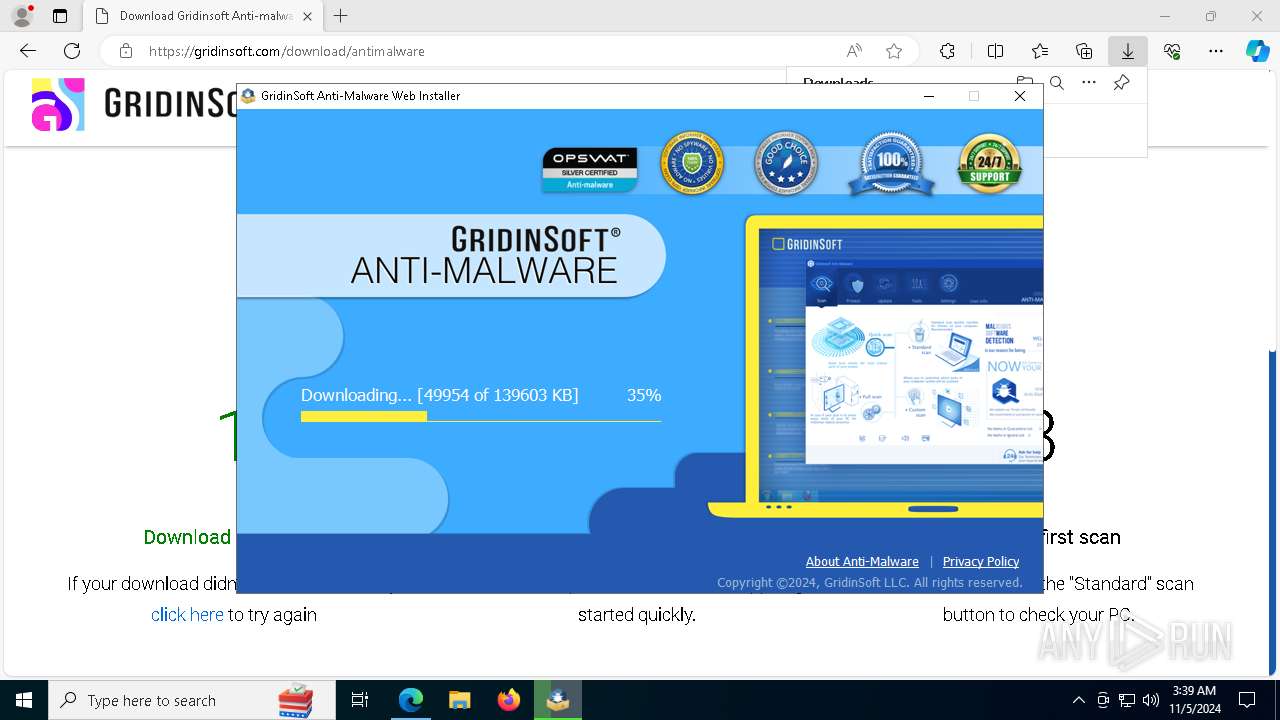The width and height of the screenshot is (1280, 720).
Task: Click the 24/7 Support badge
Action: (990, 163)
